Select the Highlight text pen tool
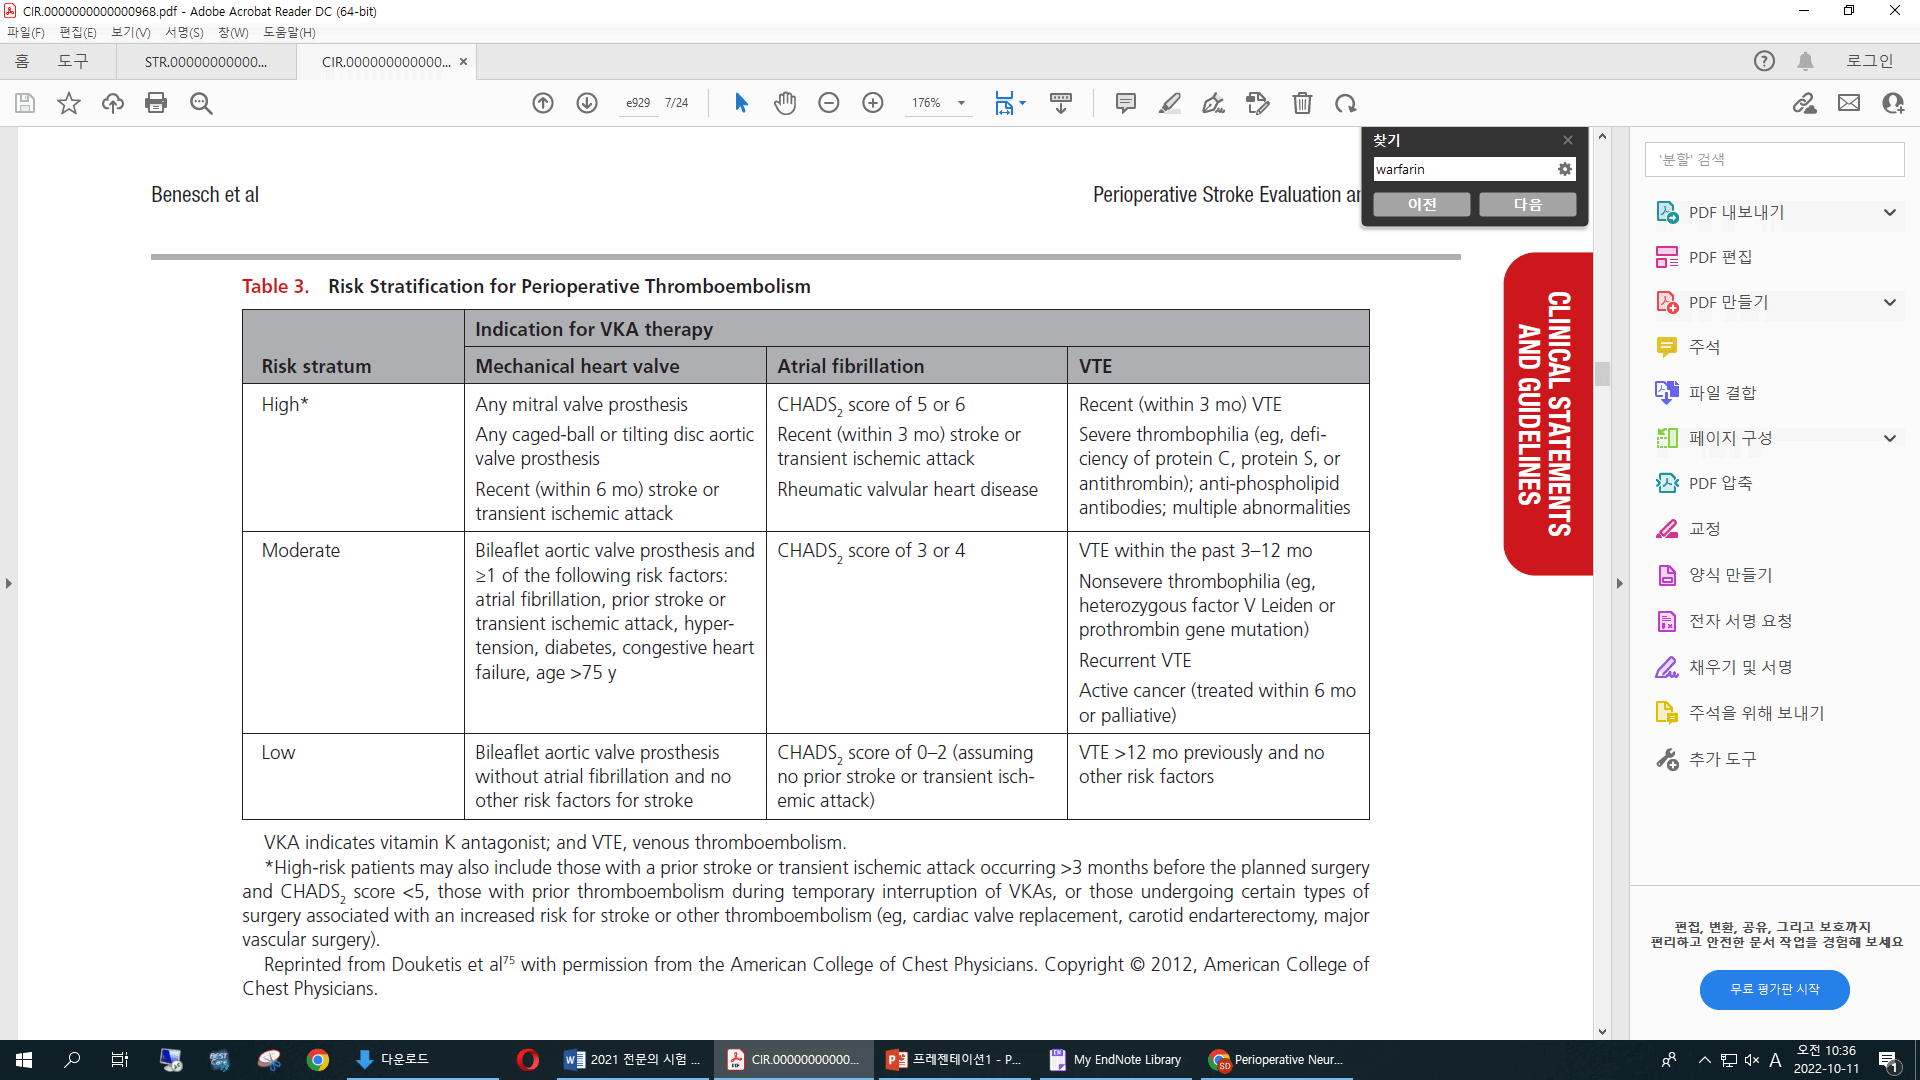Viewport: 1920px width, 1080px height. [x=1170, y=103]
